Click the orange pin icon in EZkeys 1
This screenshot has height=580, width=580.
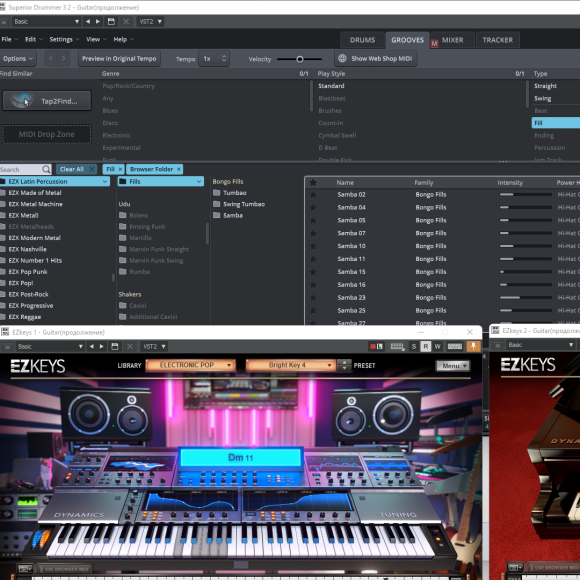click(x=473, y=346)
